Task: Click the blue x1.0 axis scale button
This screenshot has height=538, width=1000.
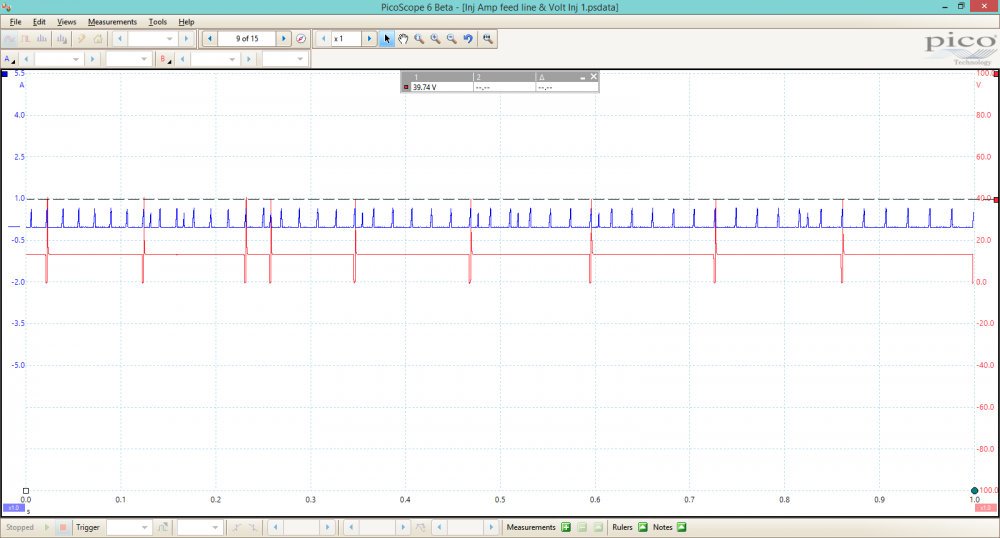Action: [13, 508]
